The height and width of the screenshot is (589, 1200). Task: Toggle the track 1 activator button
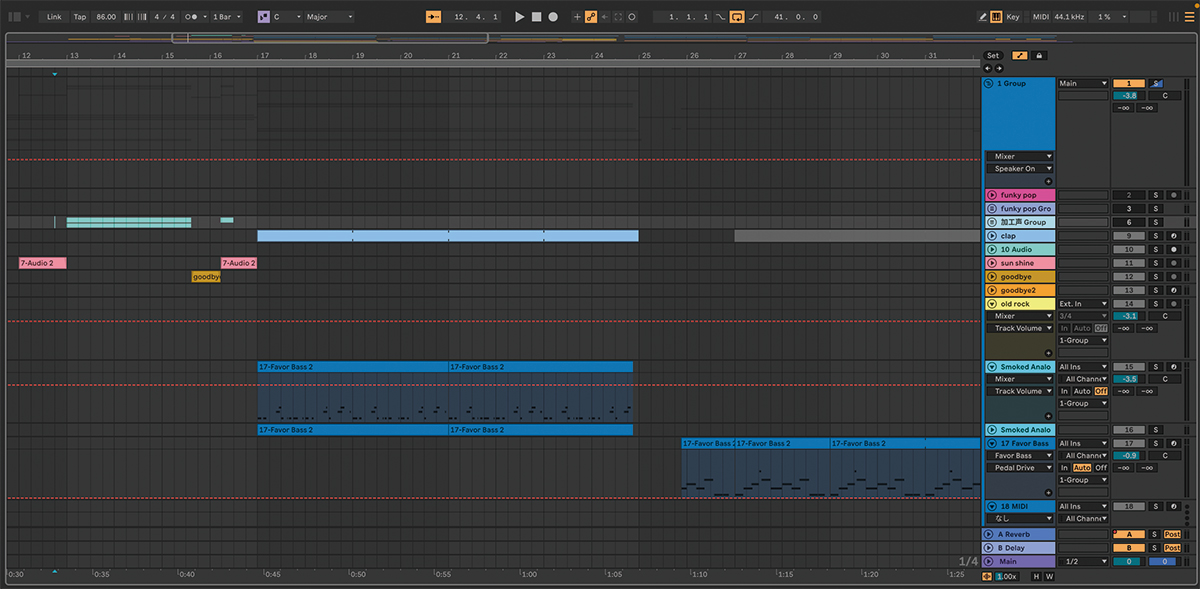click(x=1129, y=84)
